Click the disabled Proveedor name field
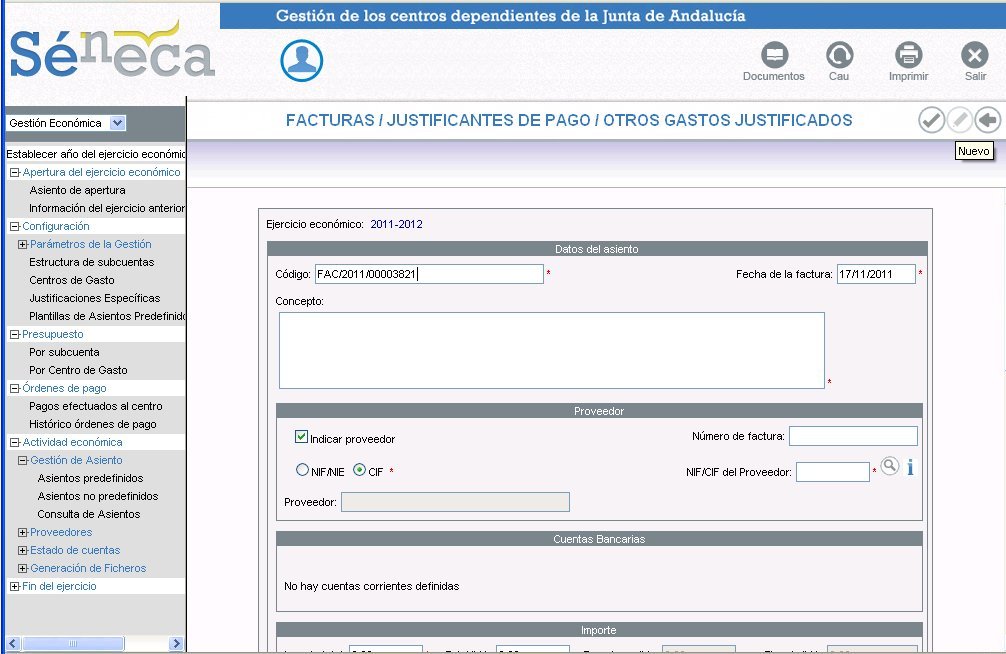The width and height of the screenshot is (1006, 654). [456, 502]
